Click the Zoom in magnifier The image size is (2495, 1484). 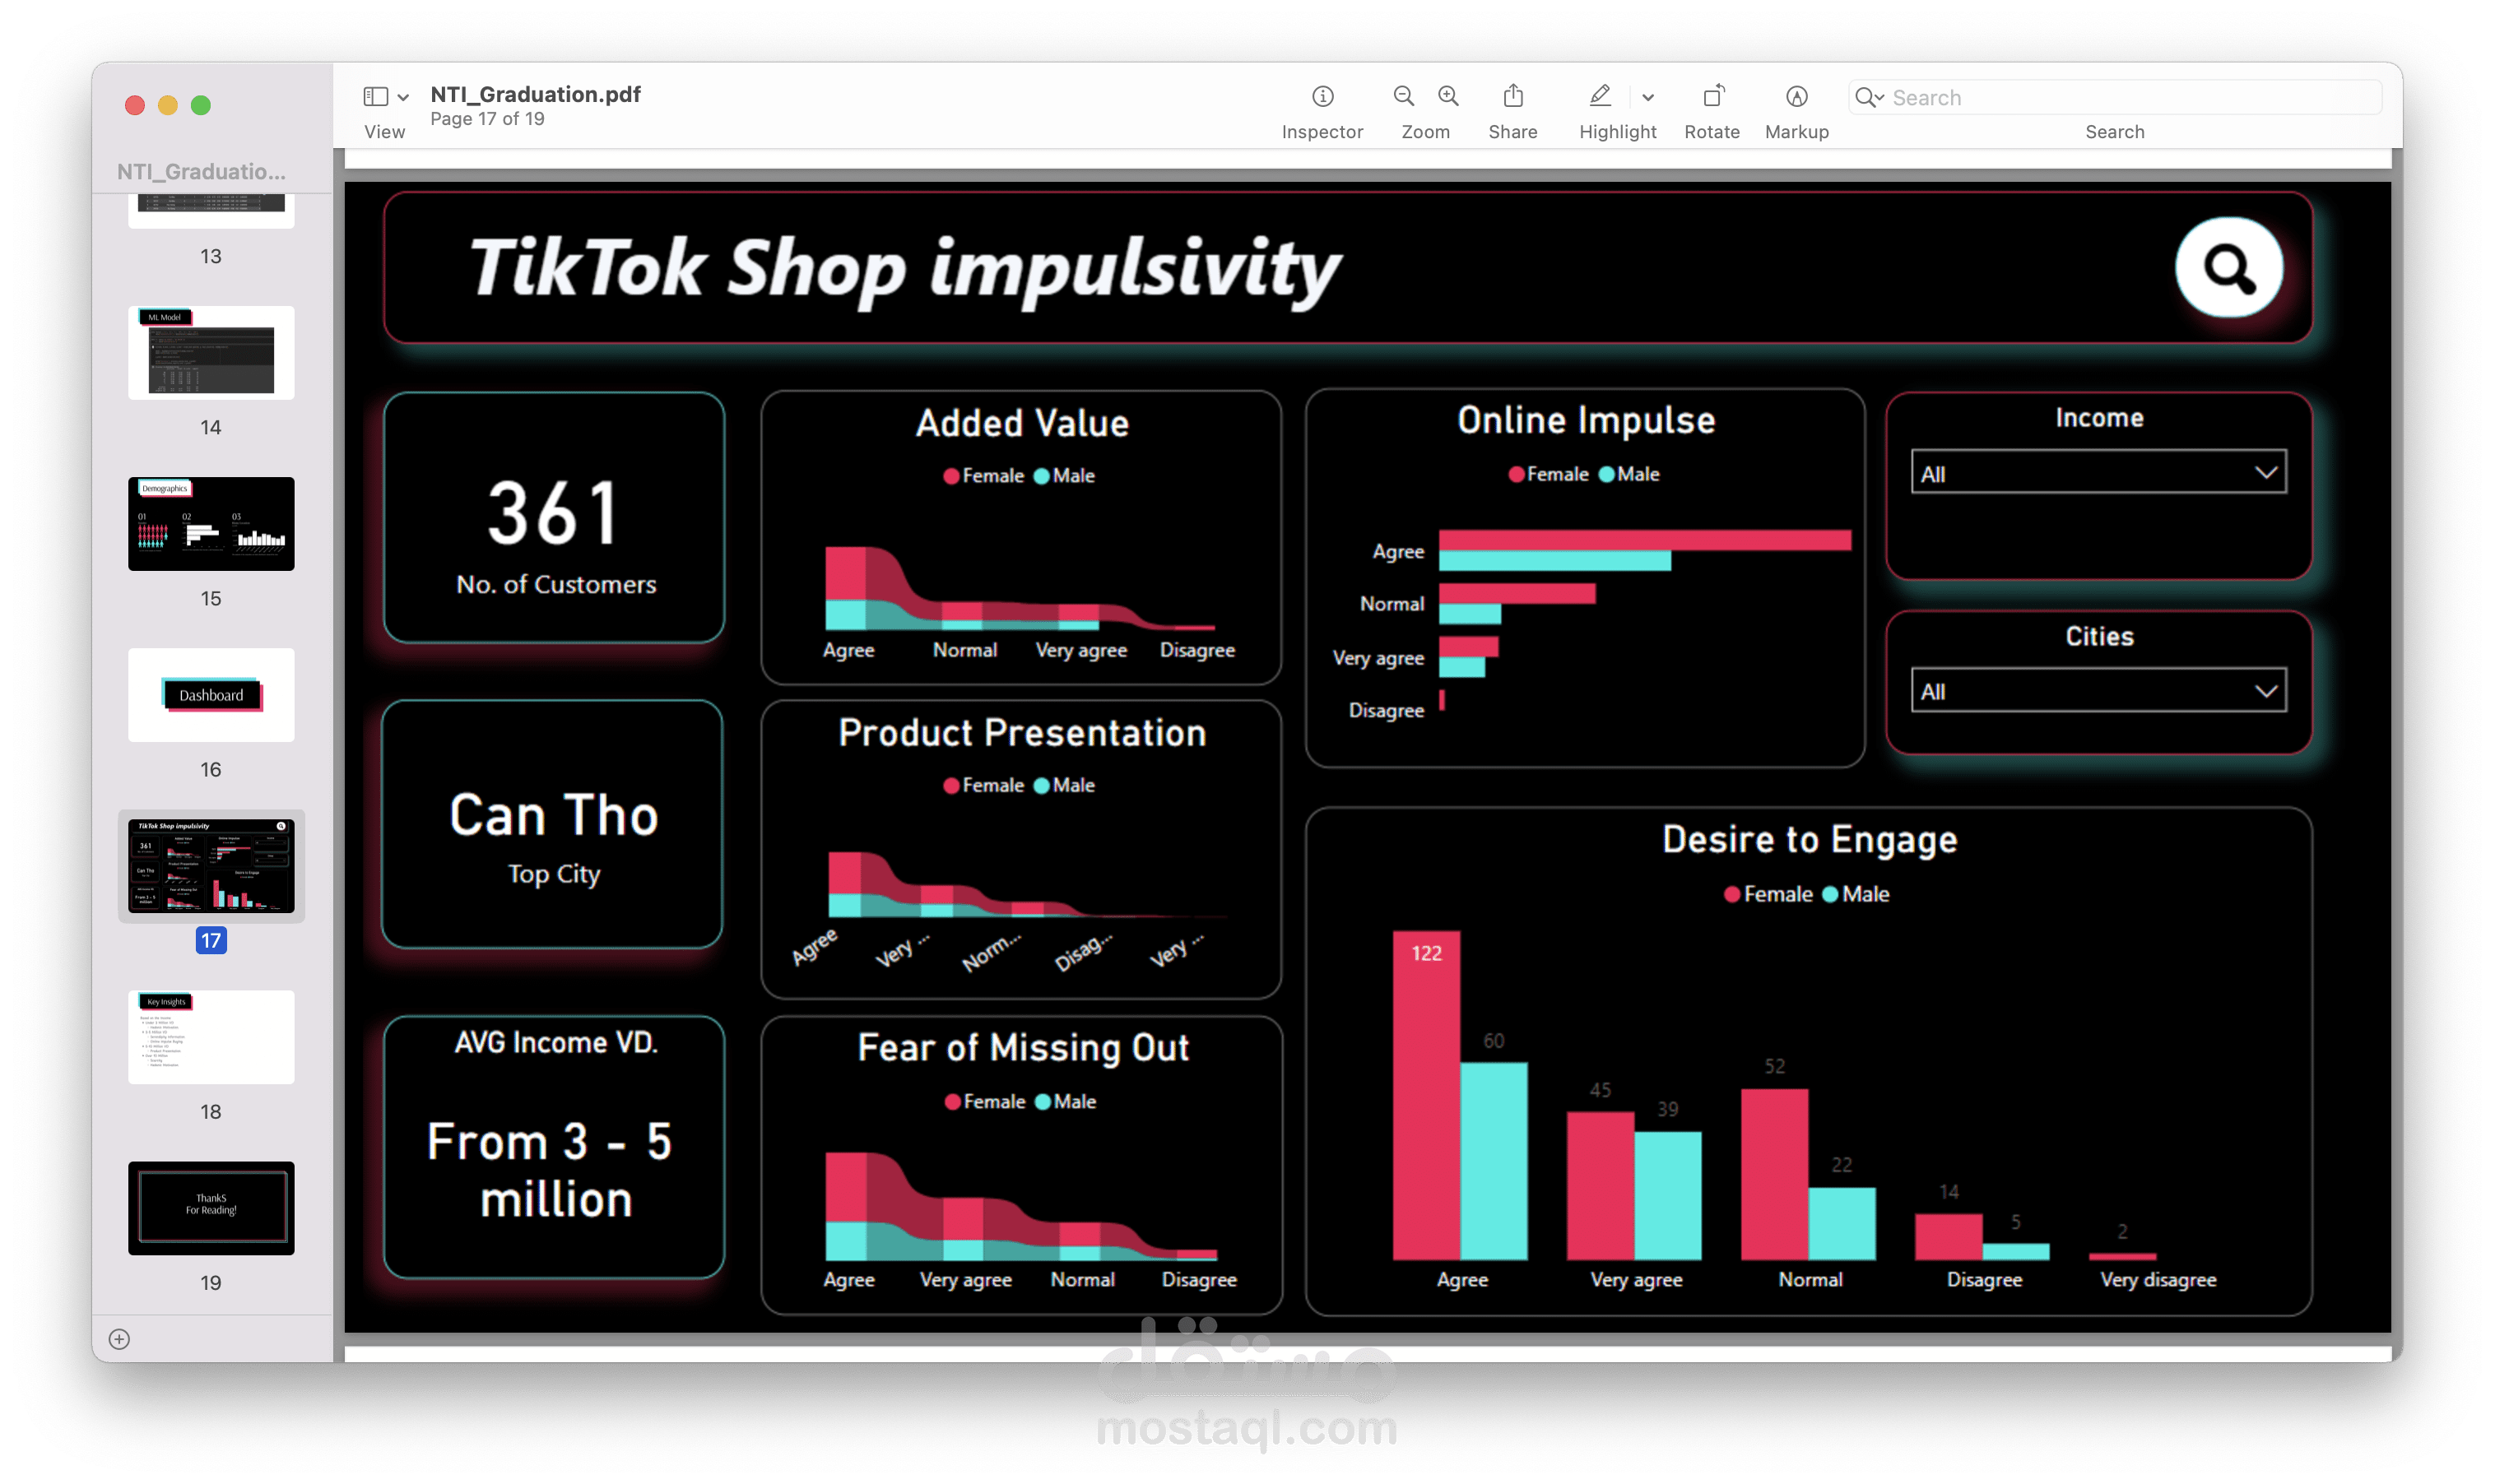(x=1448, y=96)
